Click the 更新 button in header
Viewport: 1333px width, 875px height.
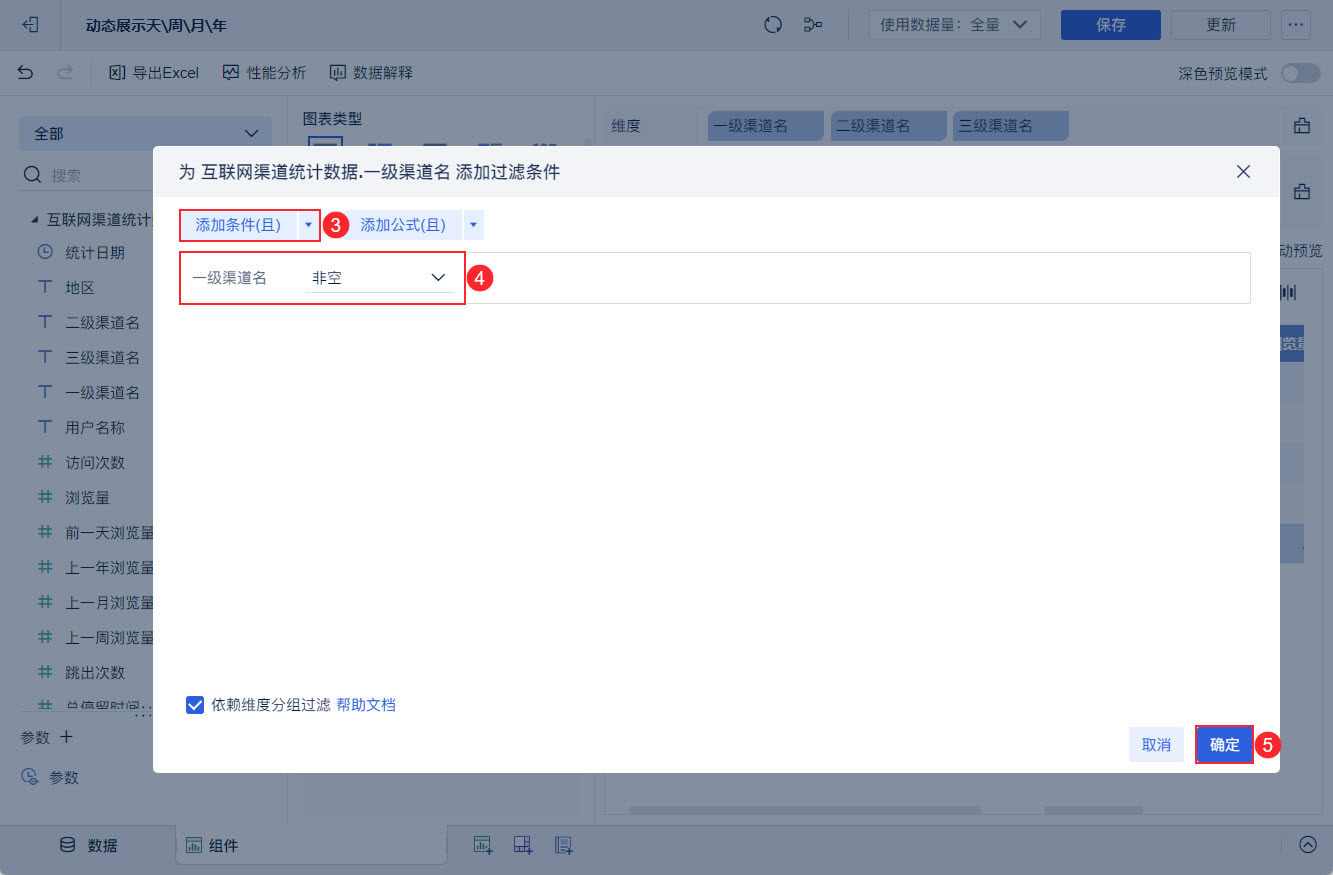[x=1221, y=25]
